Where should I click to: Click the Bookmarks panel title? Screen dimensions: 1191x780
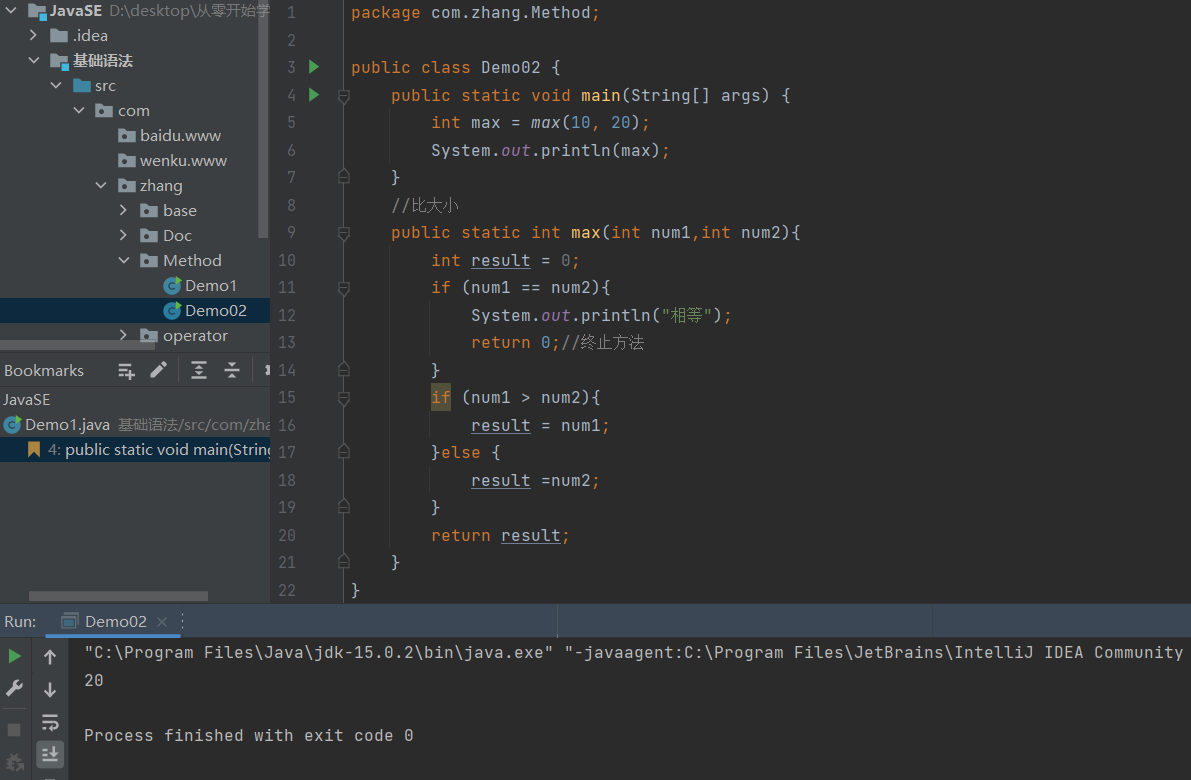coord(44,371)
